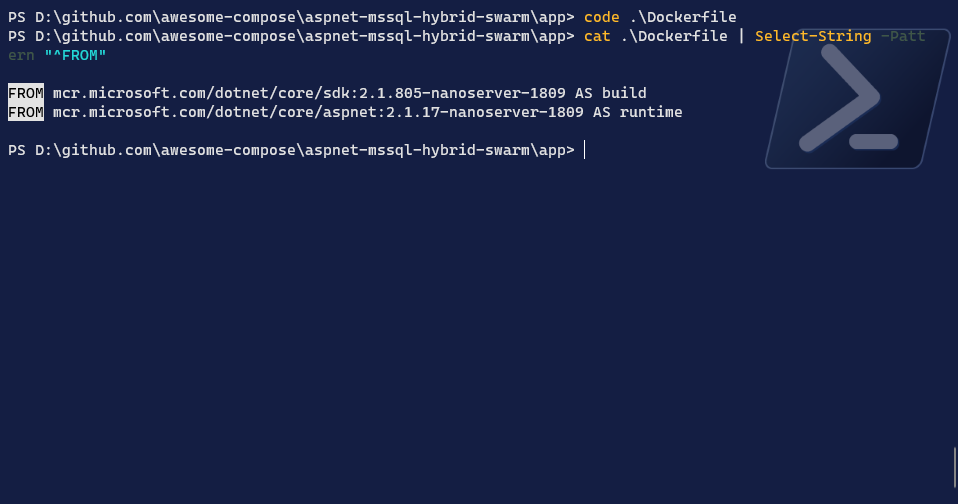Click the 'AS runtime' text

[637, 112]
